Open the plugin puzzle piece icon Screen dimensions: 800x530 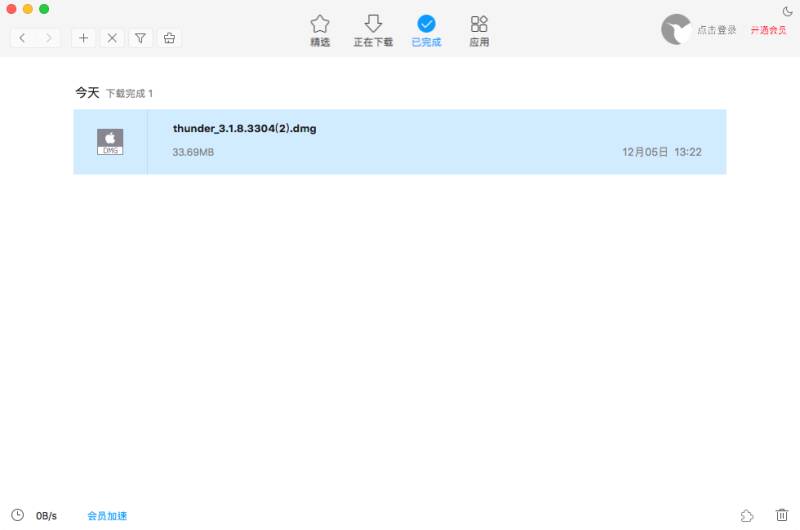click(x=746, y=515)
